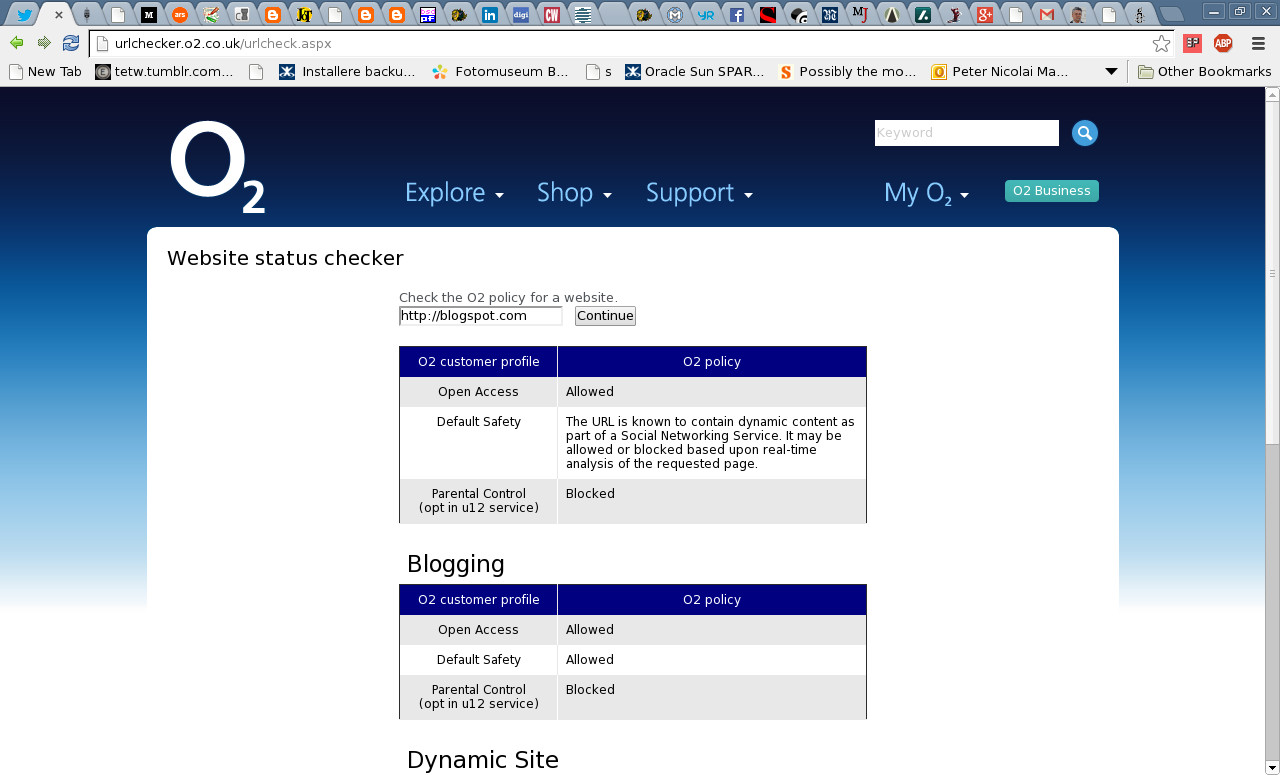The image size is (1280, 775).
Task: Open the Adblock Plus ABP extension icon
Action: [1223, 43]
